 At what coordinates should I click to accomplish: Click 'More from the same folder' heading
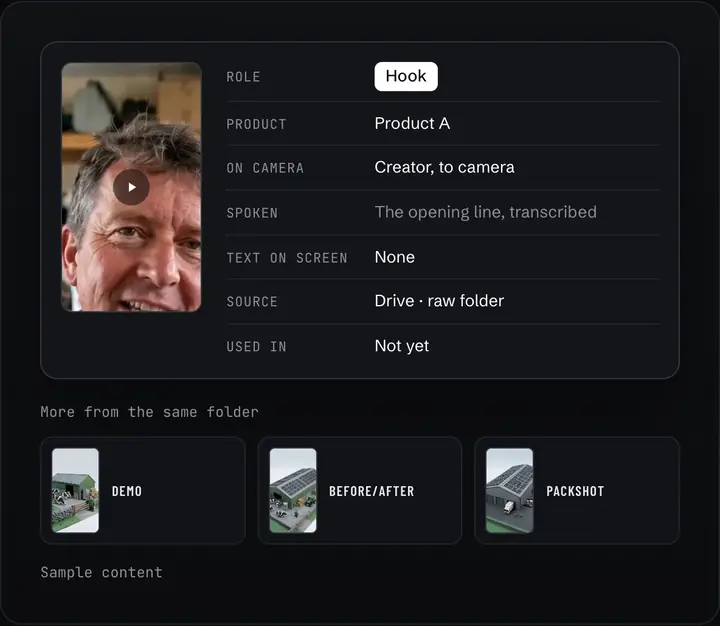pyautogui.click(x=150, y=412)
